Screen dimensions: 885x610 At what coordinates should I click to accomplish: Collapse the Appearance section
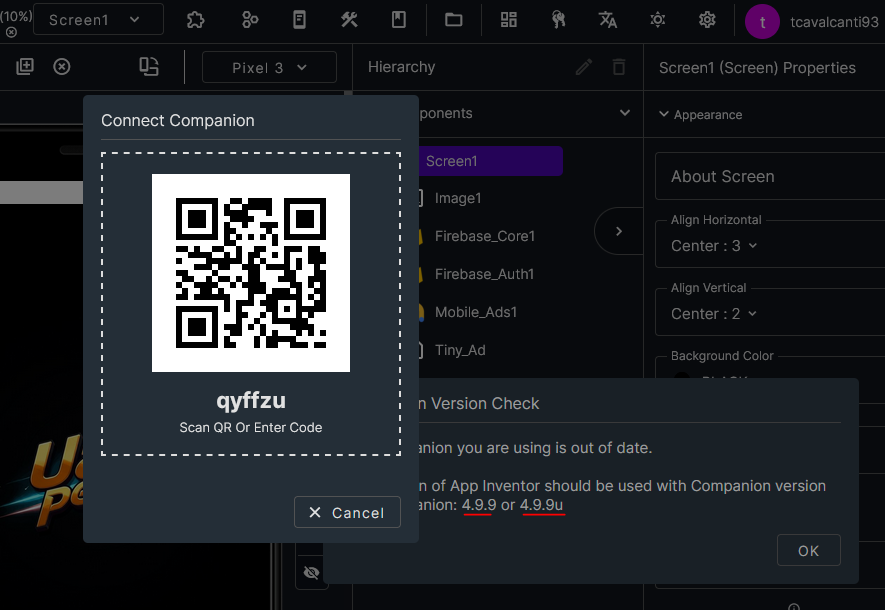(x=664, y=114)
